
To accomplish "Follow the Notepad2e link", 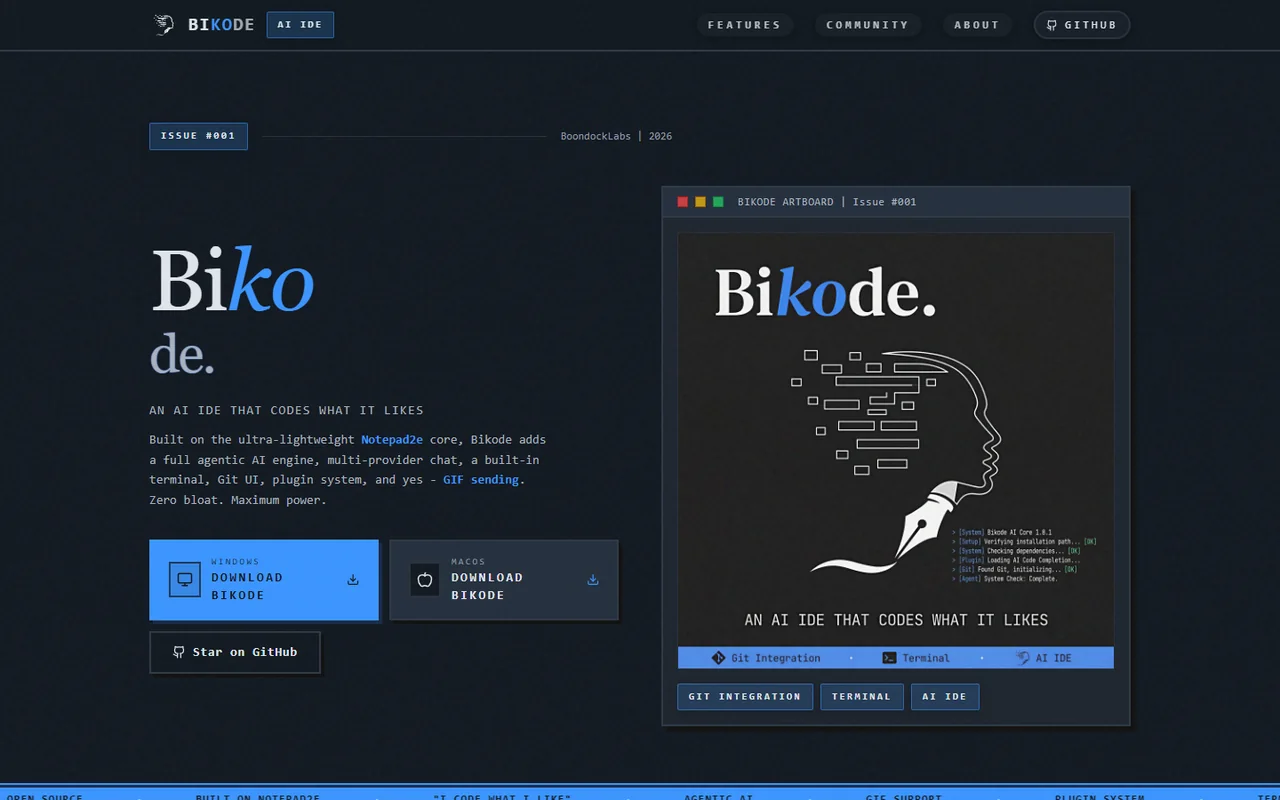I will point(392,440).
